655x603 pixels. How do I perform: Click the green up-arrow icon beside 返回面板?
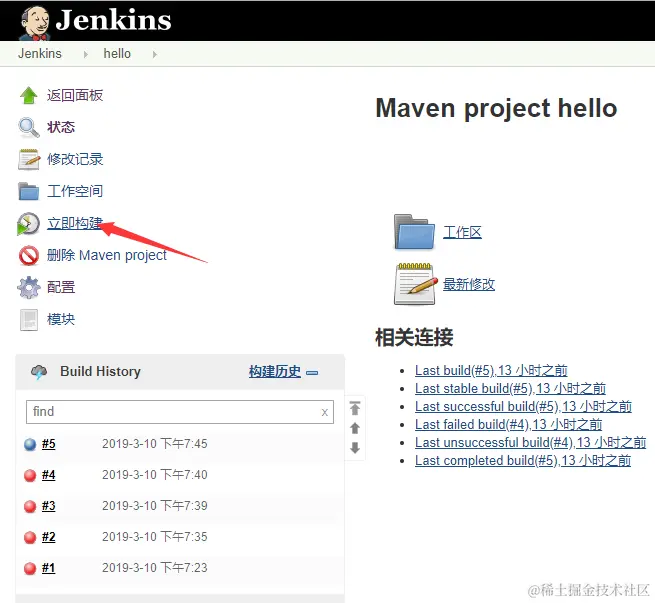[28, 95]
